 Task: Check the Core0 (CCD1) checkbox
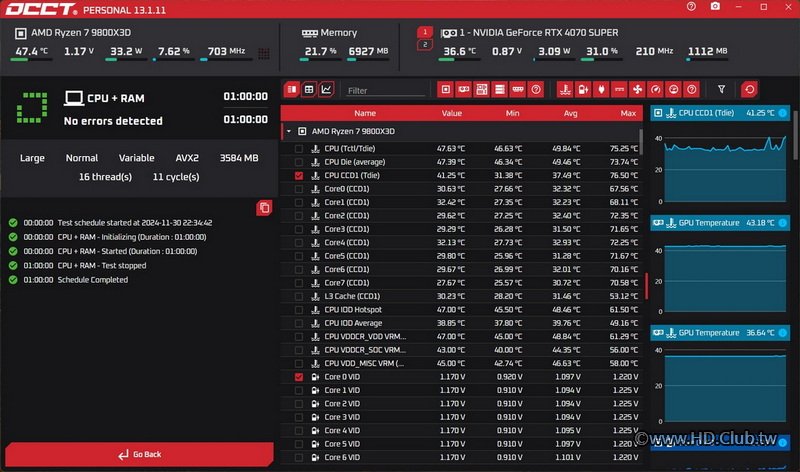pyautogui.click(x=299, y=189)
